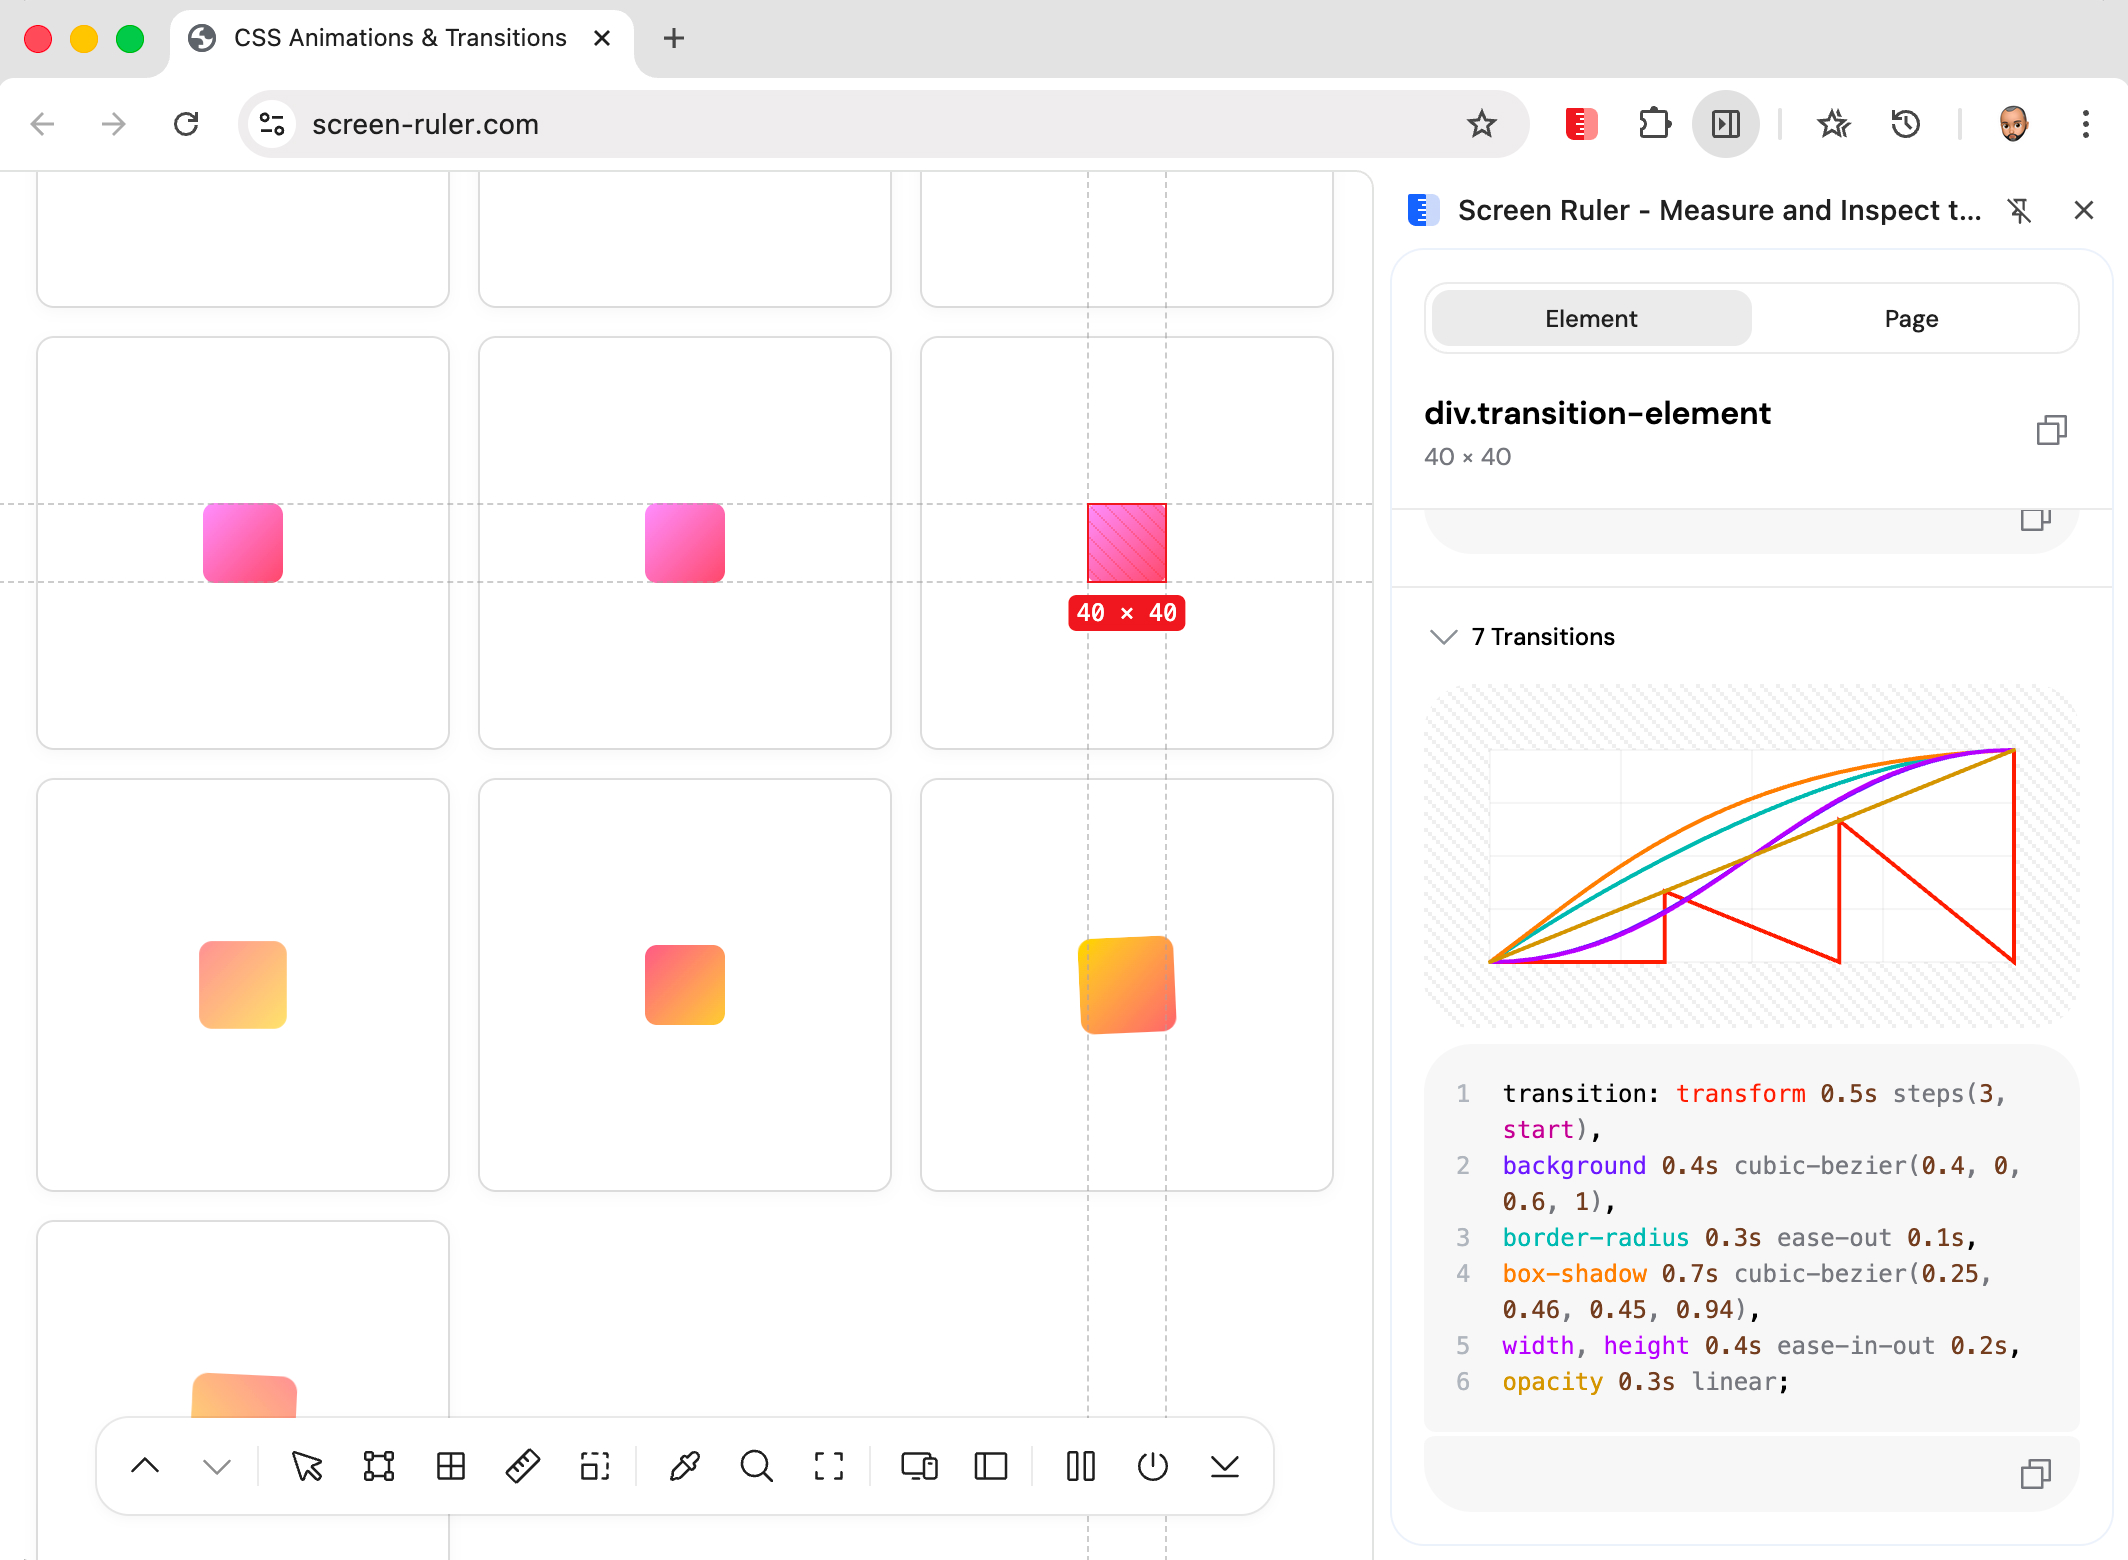Select the CSS Animations & Transitions browser tab
The width and height of the screenshot is (2128, 1560).
point(400,38)
